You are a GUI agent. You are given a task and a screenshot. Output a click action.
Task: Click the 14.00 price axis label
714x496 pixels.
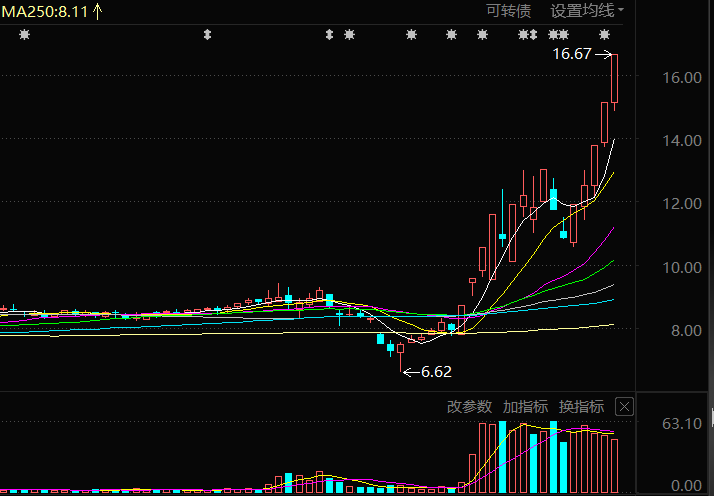coord(682,141)
